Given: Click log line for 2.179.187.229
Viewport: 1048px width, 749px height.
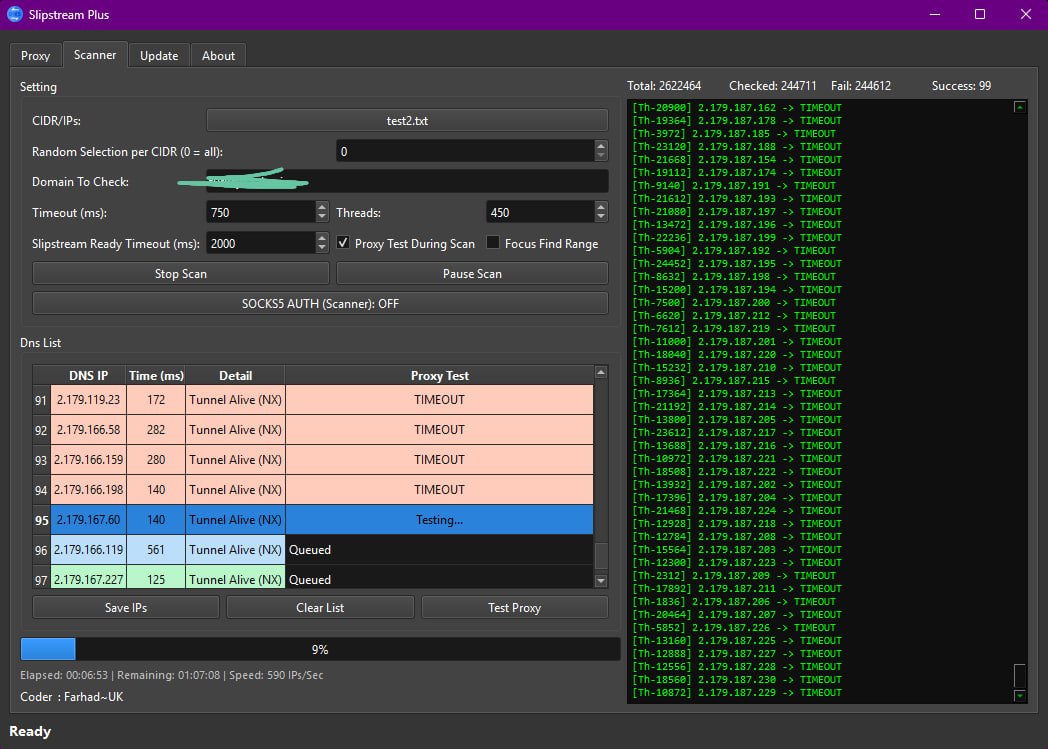Looking at the screenshot, I should tap(737, 693).
